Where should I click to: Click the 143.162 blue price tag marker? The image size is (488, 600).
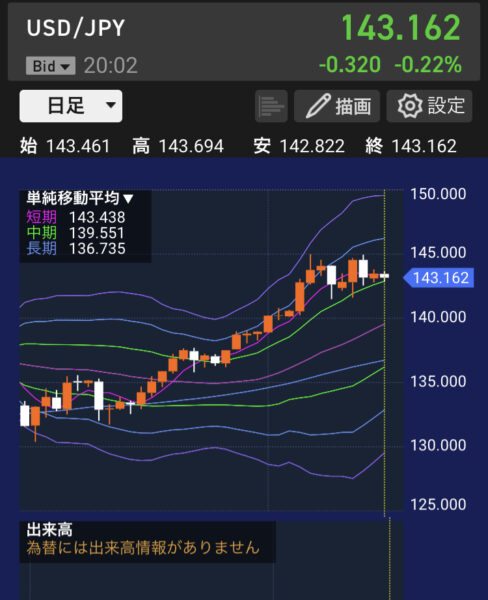[439, 278]
